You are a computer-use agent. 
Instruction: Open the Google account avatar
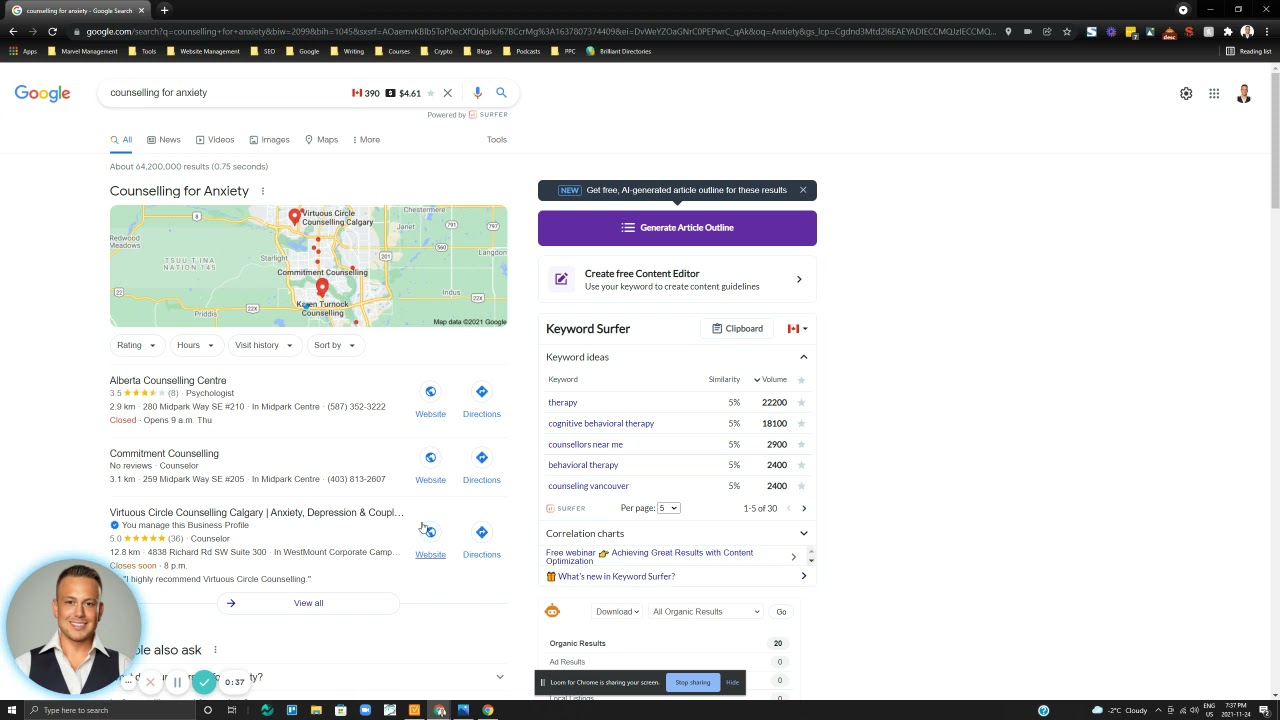[x=1244, y=94]
